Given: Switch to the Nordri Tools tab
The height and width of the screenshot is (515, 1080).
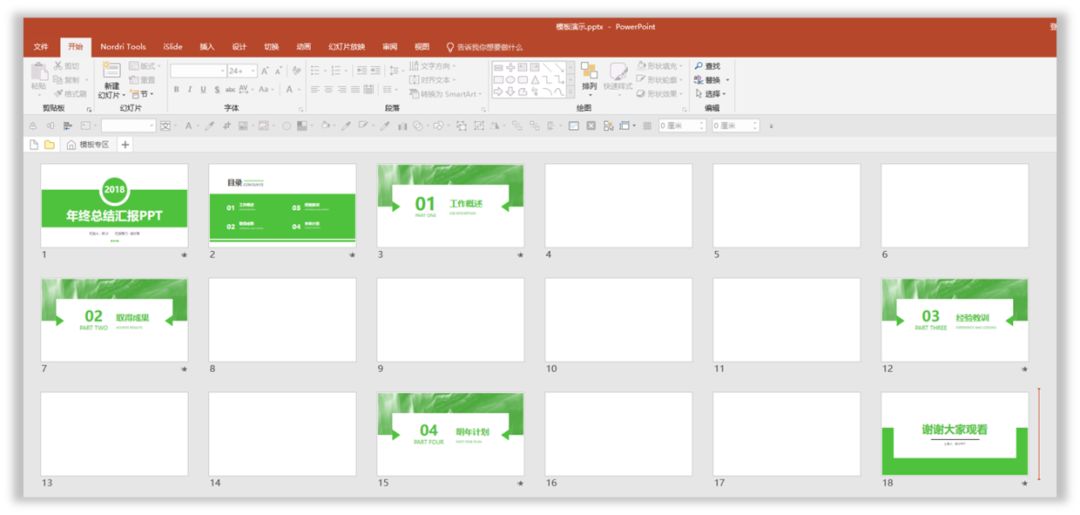Looking at the screenshot, I should pos(123,47).
